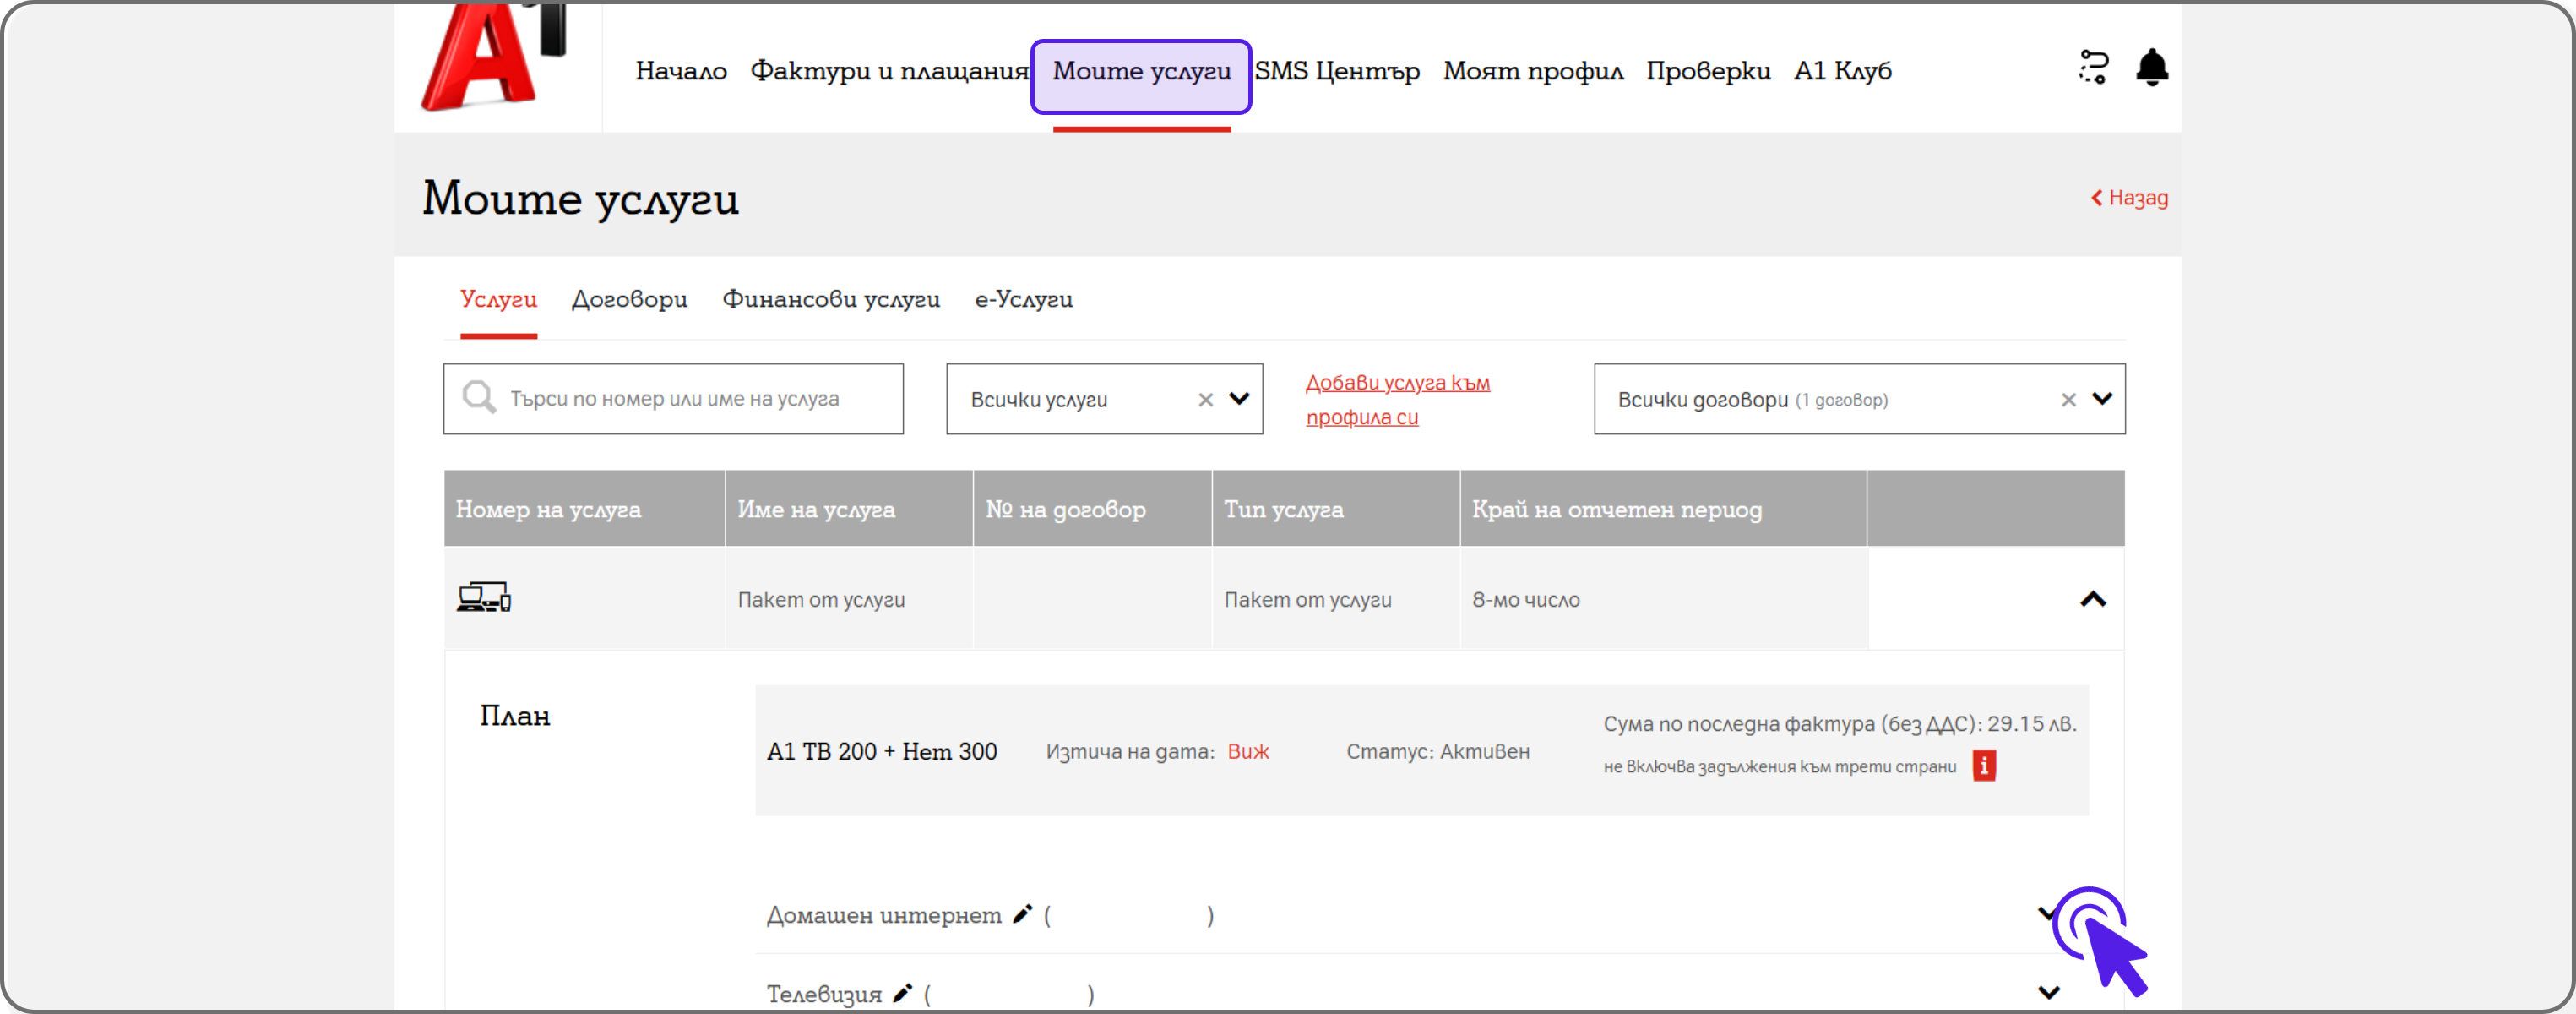The image size is (2576, 1014).
Task: Open Проверки menu item
Action: [1708, 71]
